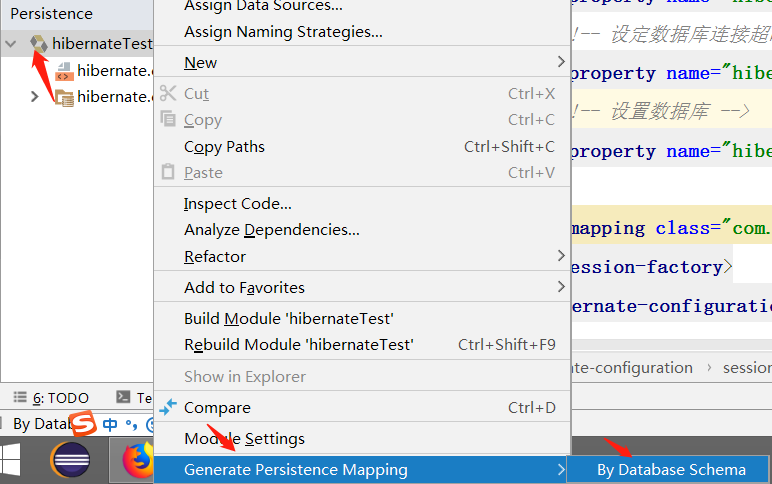Screen dimensions: 772x484
Task: Click the hibernateTest module icon
Action: [39, 44]
